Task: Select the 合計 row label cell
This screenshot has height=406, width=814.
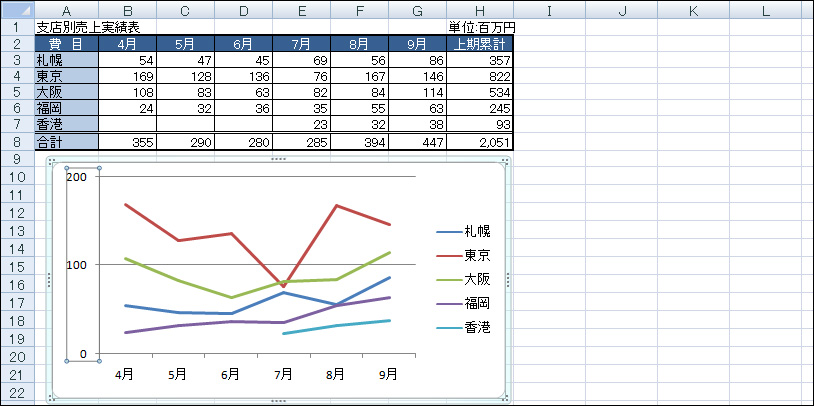Action: coord(66,142)
